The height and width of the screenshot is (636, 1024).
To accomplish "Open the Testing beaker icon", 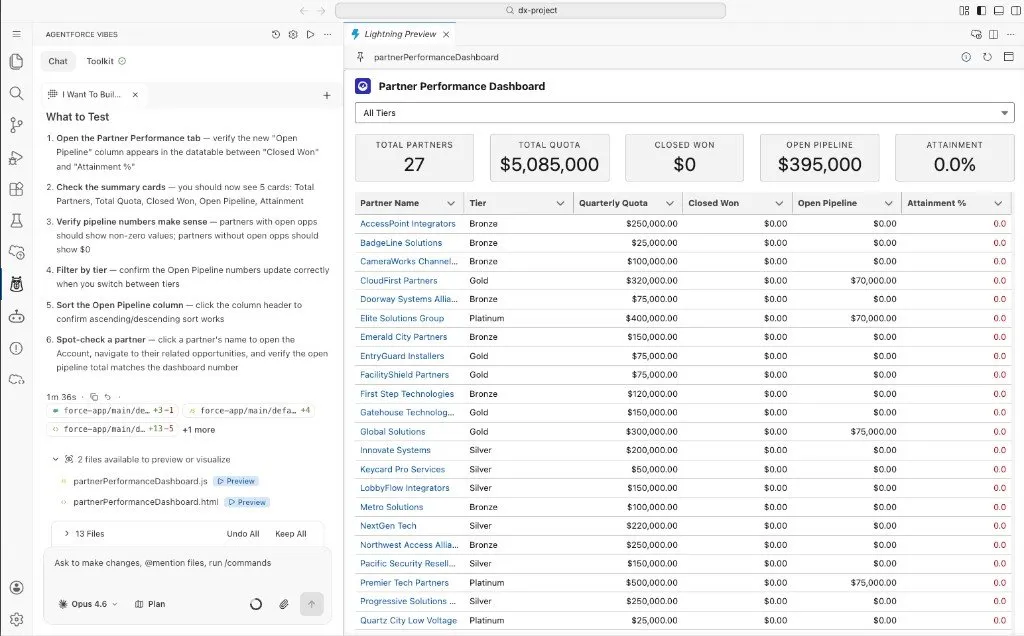I will point(16,221).
